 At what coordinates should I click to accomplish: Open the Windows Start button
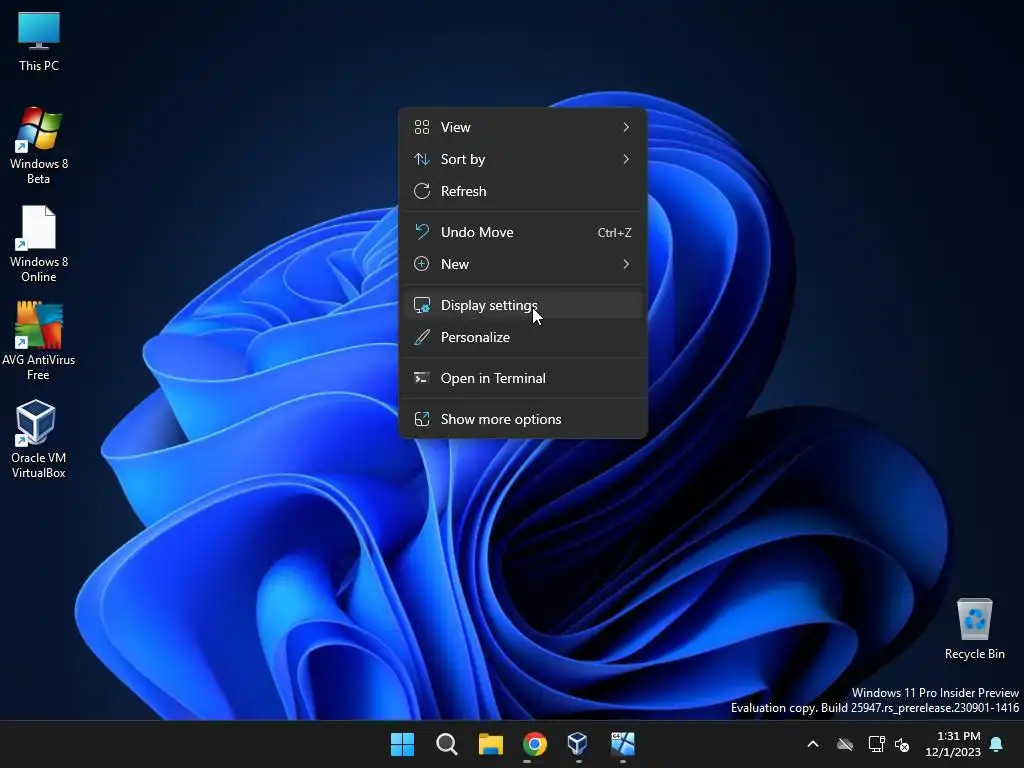(x=402, y=744)
